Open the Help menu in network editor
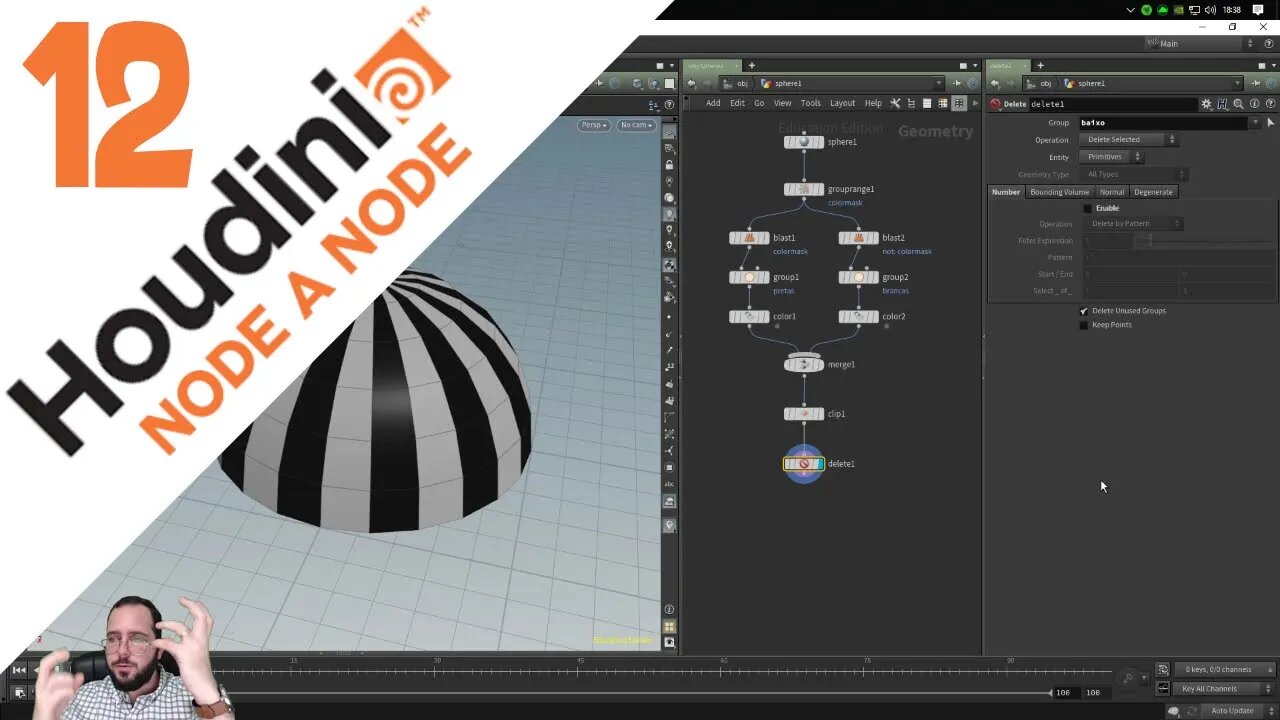 point(873,103)
